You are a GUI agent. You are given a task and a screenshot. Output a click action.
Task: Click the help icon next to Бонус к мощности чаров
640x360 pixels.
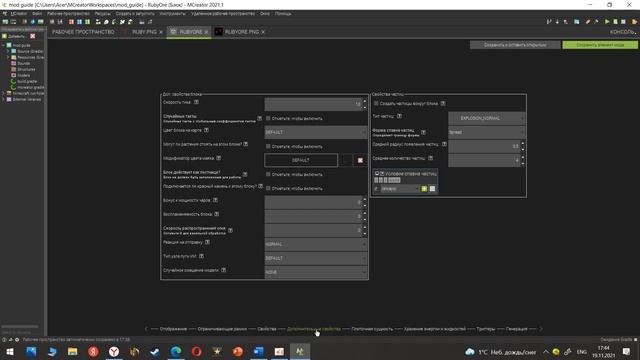(215, 200)
